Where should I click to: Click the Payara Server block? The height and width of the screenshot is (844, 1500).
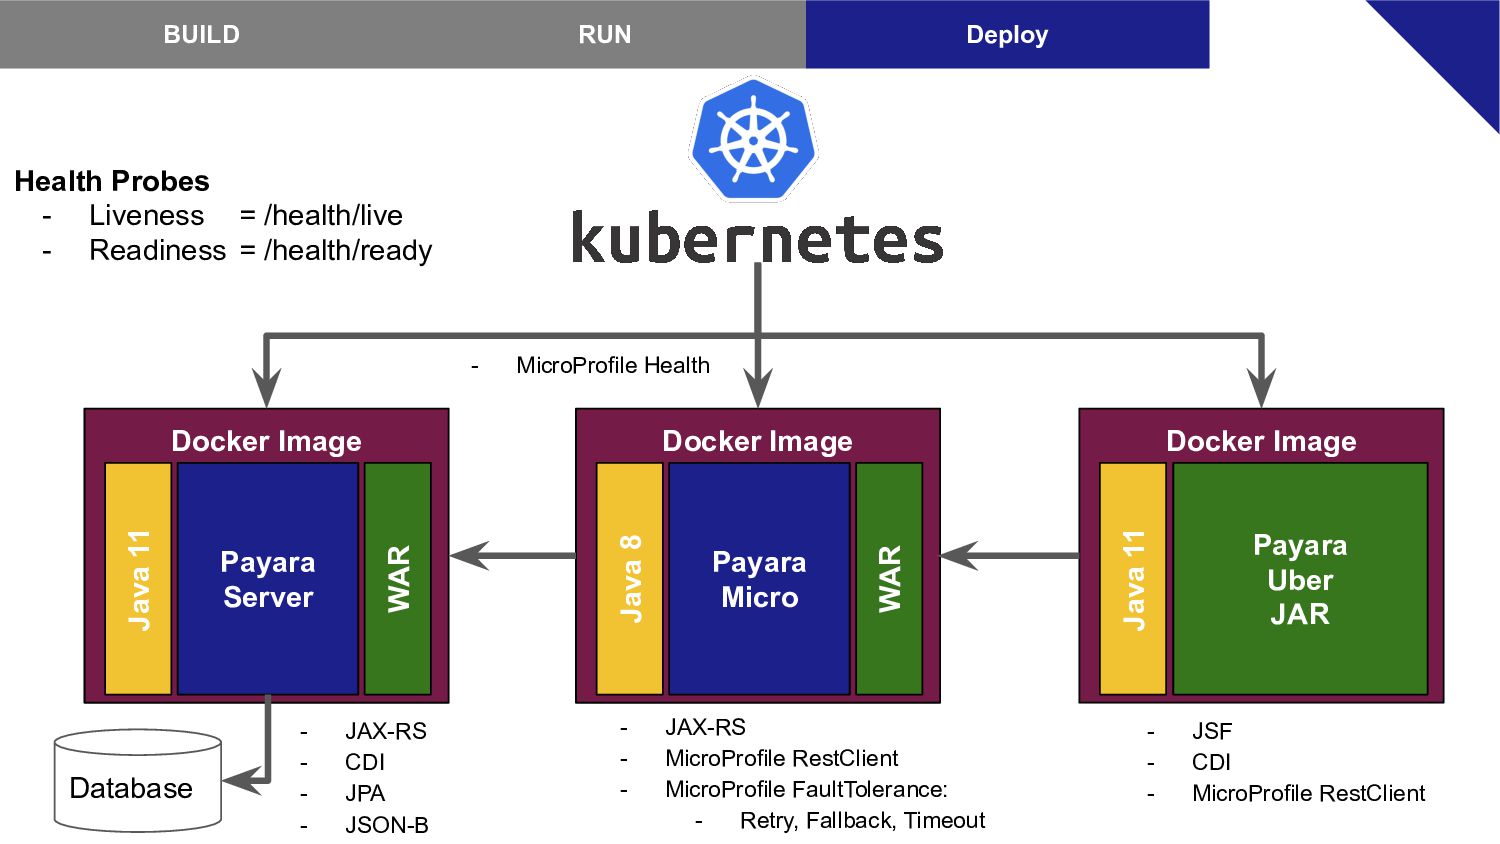click(268, 579)
